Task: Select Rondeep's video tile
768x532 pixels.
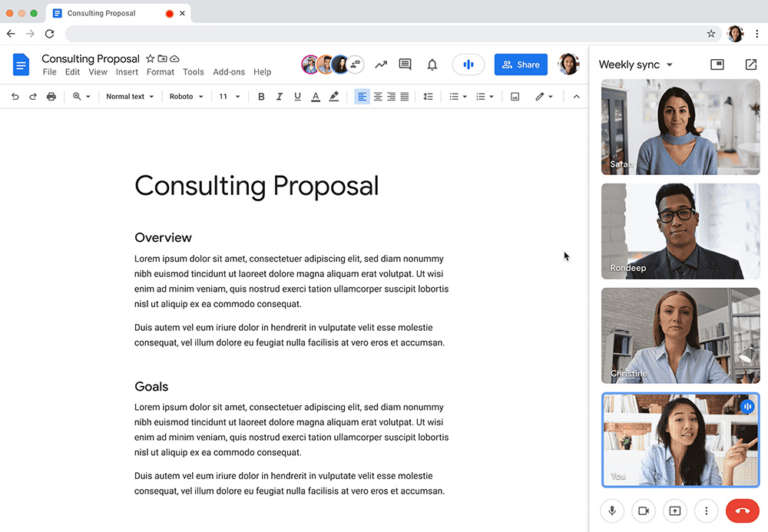Action: pos(680,231)
